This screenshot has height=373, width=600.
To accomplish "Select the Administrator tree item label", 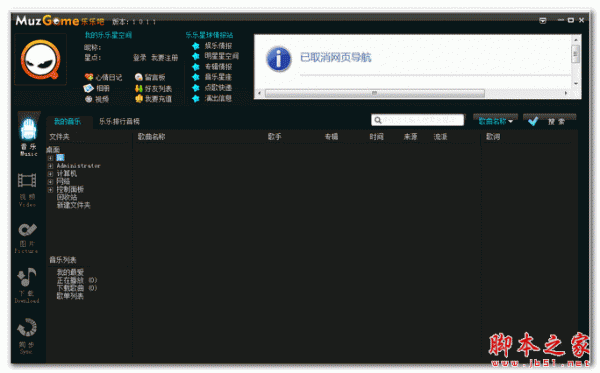I will 78,166.
